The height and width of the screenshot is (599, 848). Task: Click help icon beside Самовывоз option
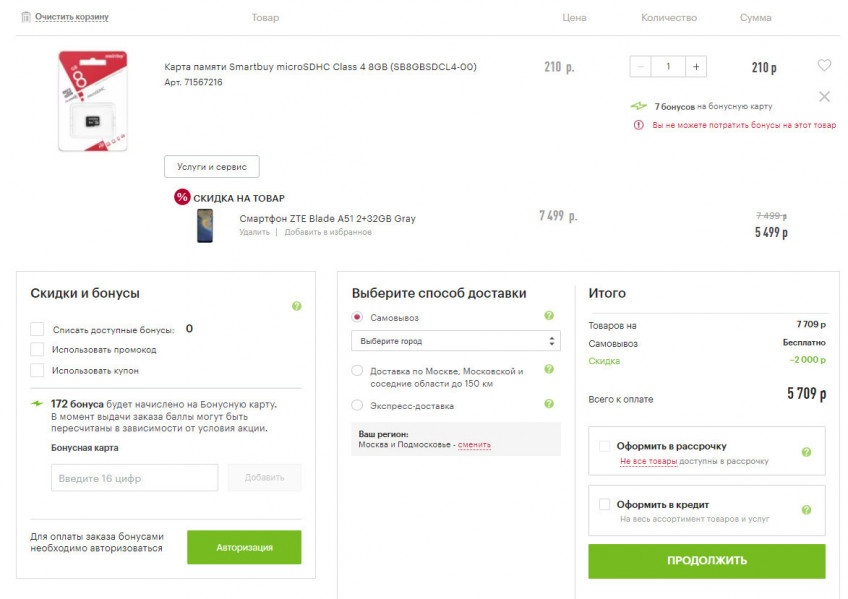click(548, 316)
